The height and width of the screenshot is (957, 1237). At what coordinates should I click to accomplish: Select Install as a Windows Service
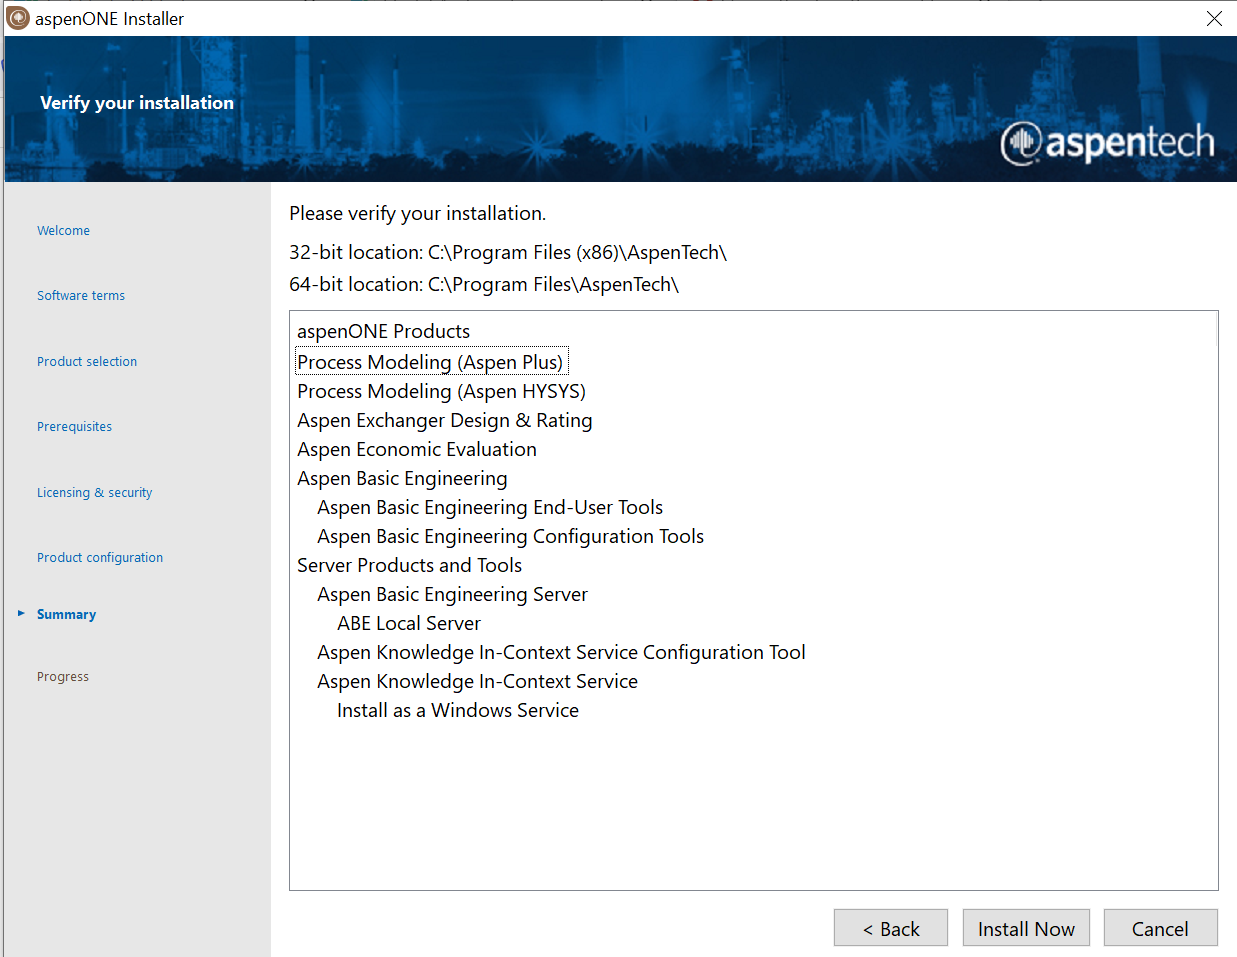[458, 710]
